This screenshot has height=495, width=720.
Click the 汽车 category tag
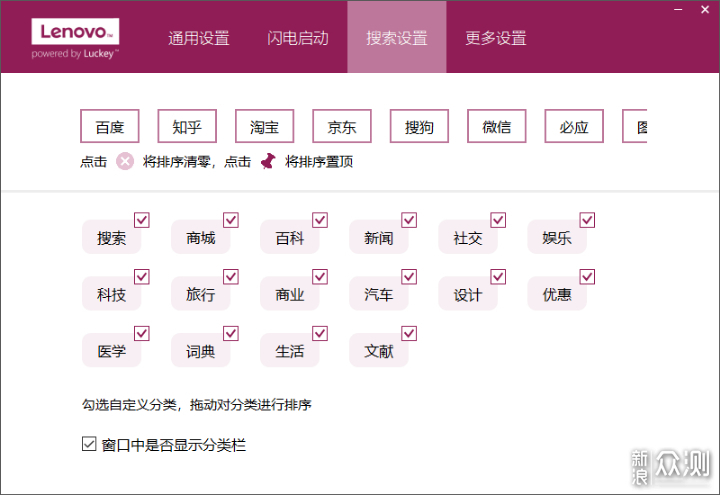coord(379,294)
